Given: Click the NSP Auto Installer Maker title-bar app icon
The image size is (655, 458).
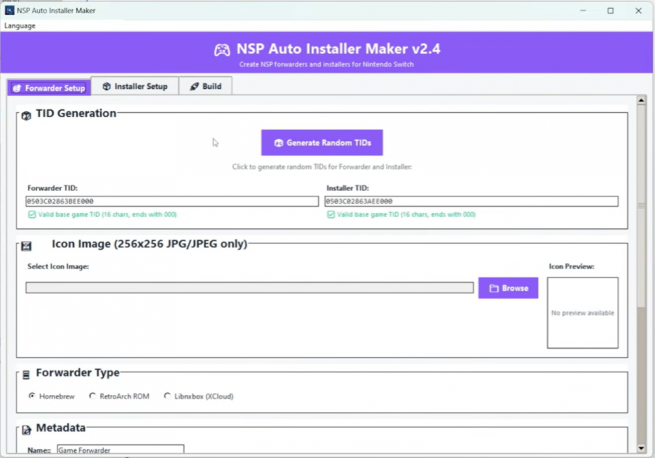Looking at the screenshot, I should [9, 10].
